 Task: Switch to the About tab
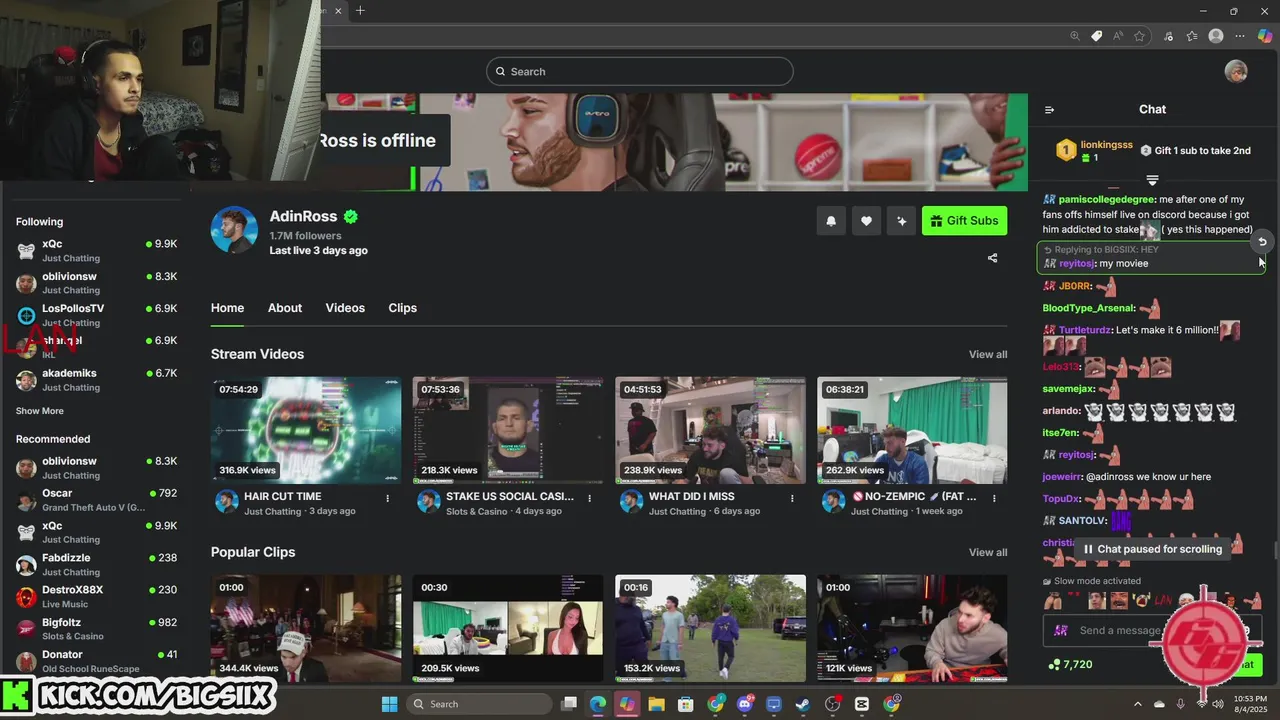(285, 308)
